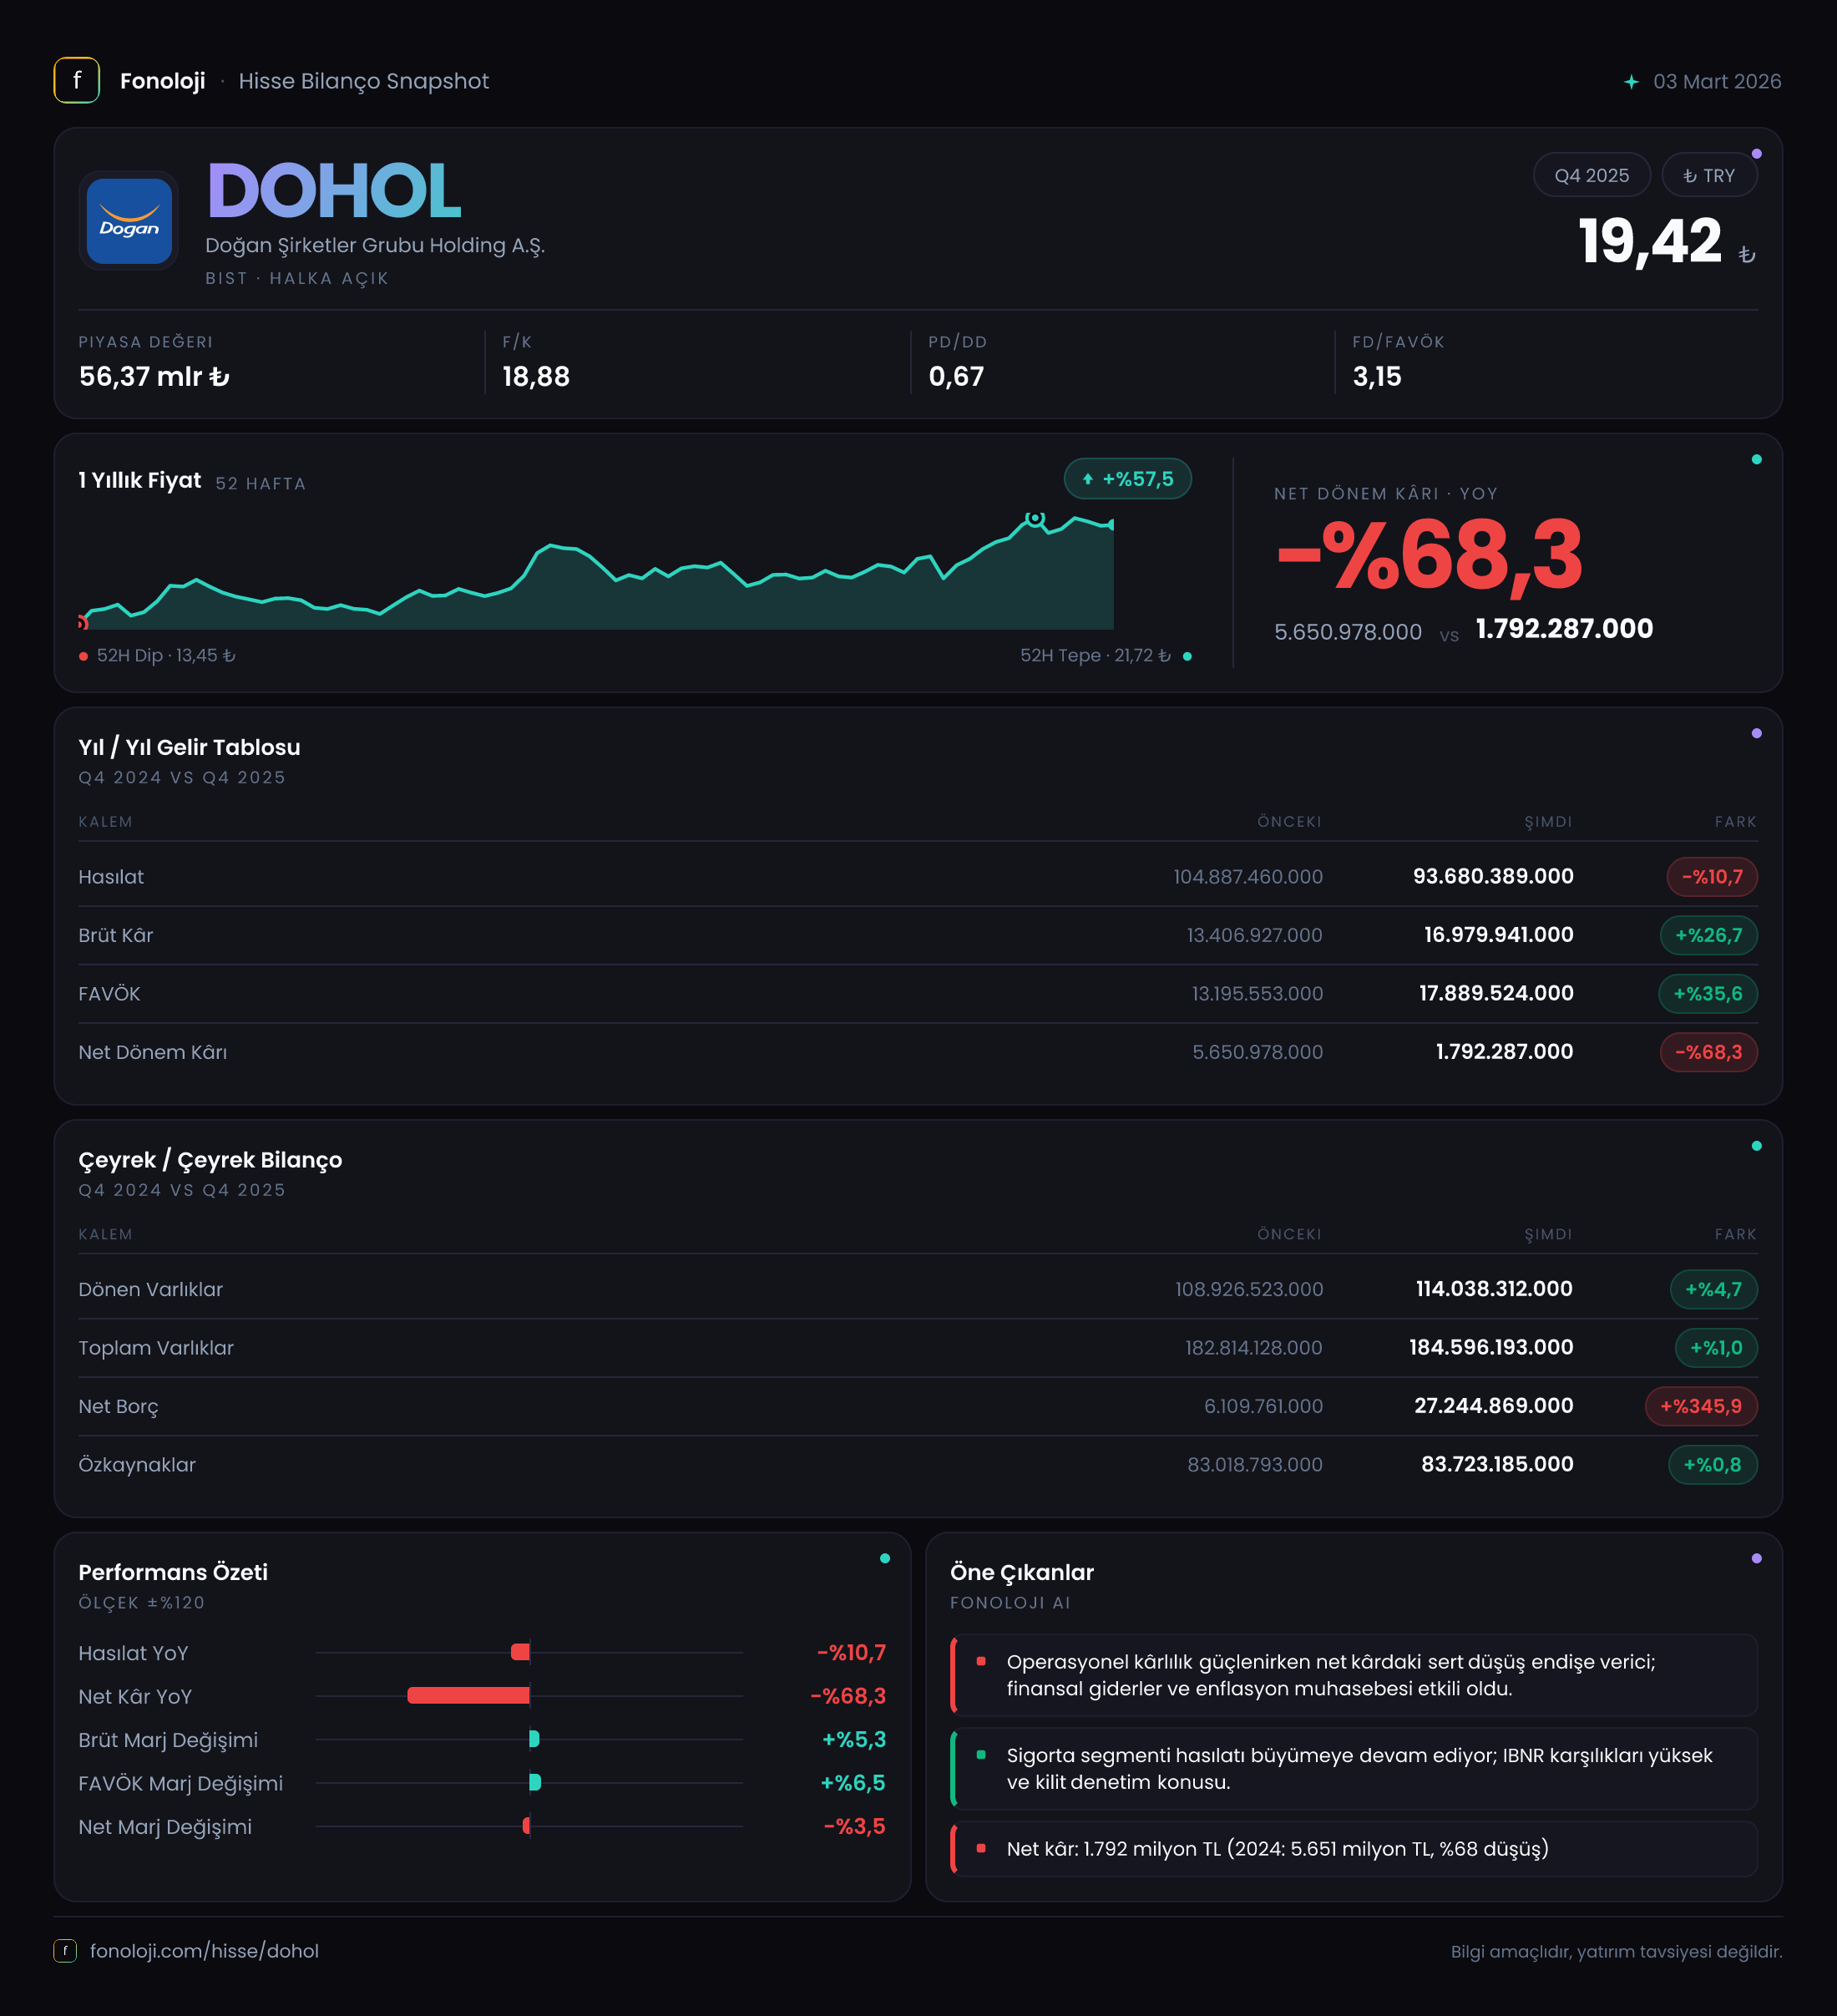Click the Hasılat -%10,7 change badge

(x=1712, y=877)
